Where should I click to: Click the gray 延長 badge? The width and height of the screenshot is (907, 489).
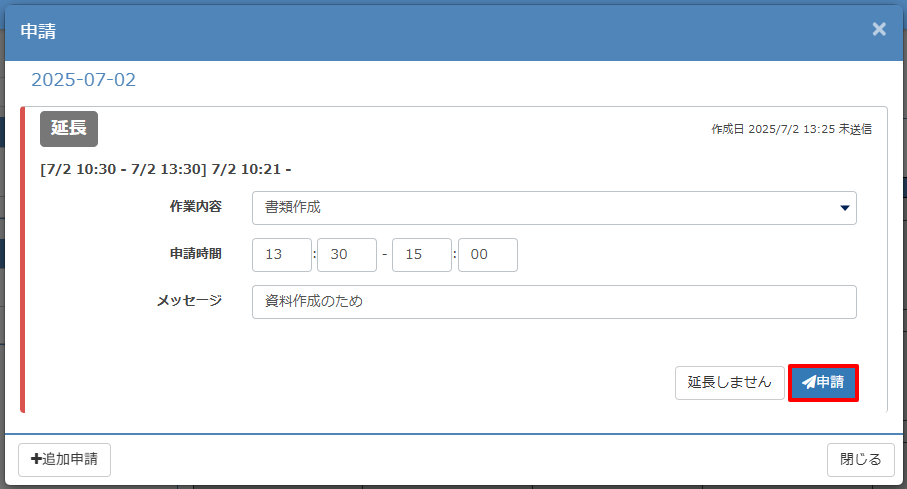pos(69,128)
